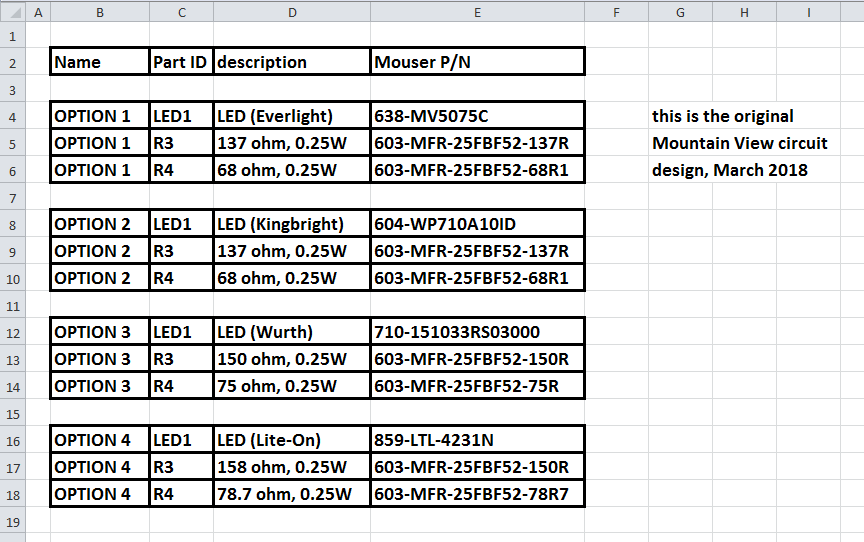Select cell '604-WP710A10ID'
This screenshot has width=864, height=542.
point(477,224)
